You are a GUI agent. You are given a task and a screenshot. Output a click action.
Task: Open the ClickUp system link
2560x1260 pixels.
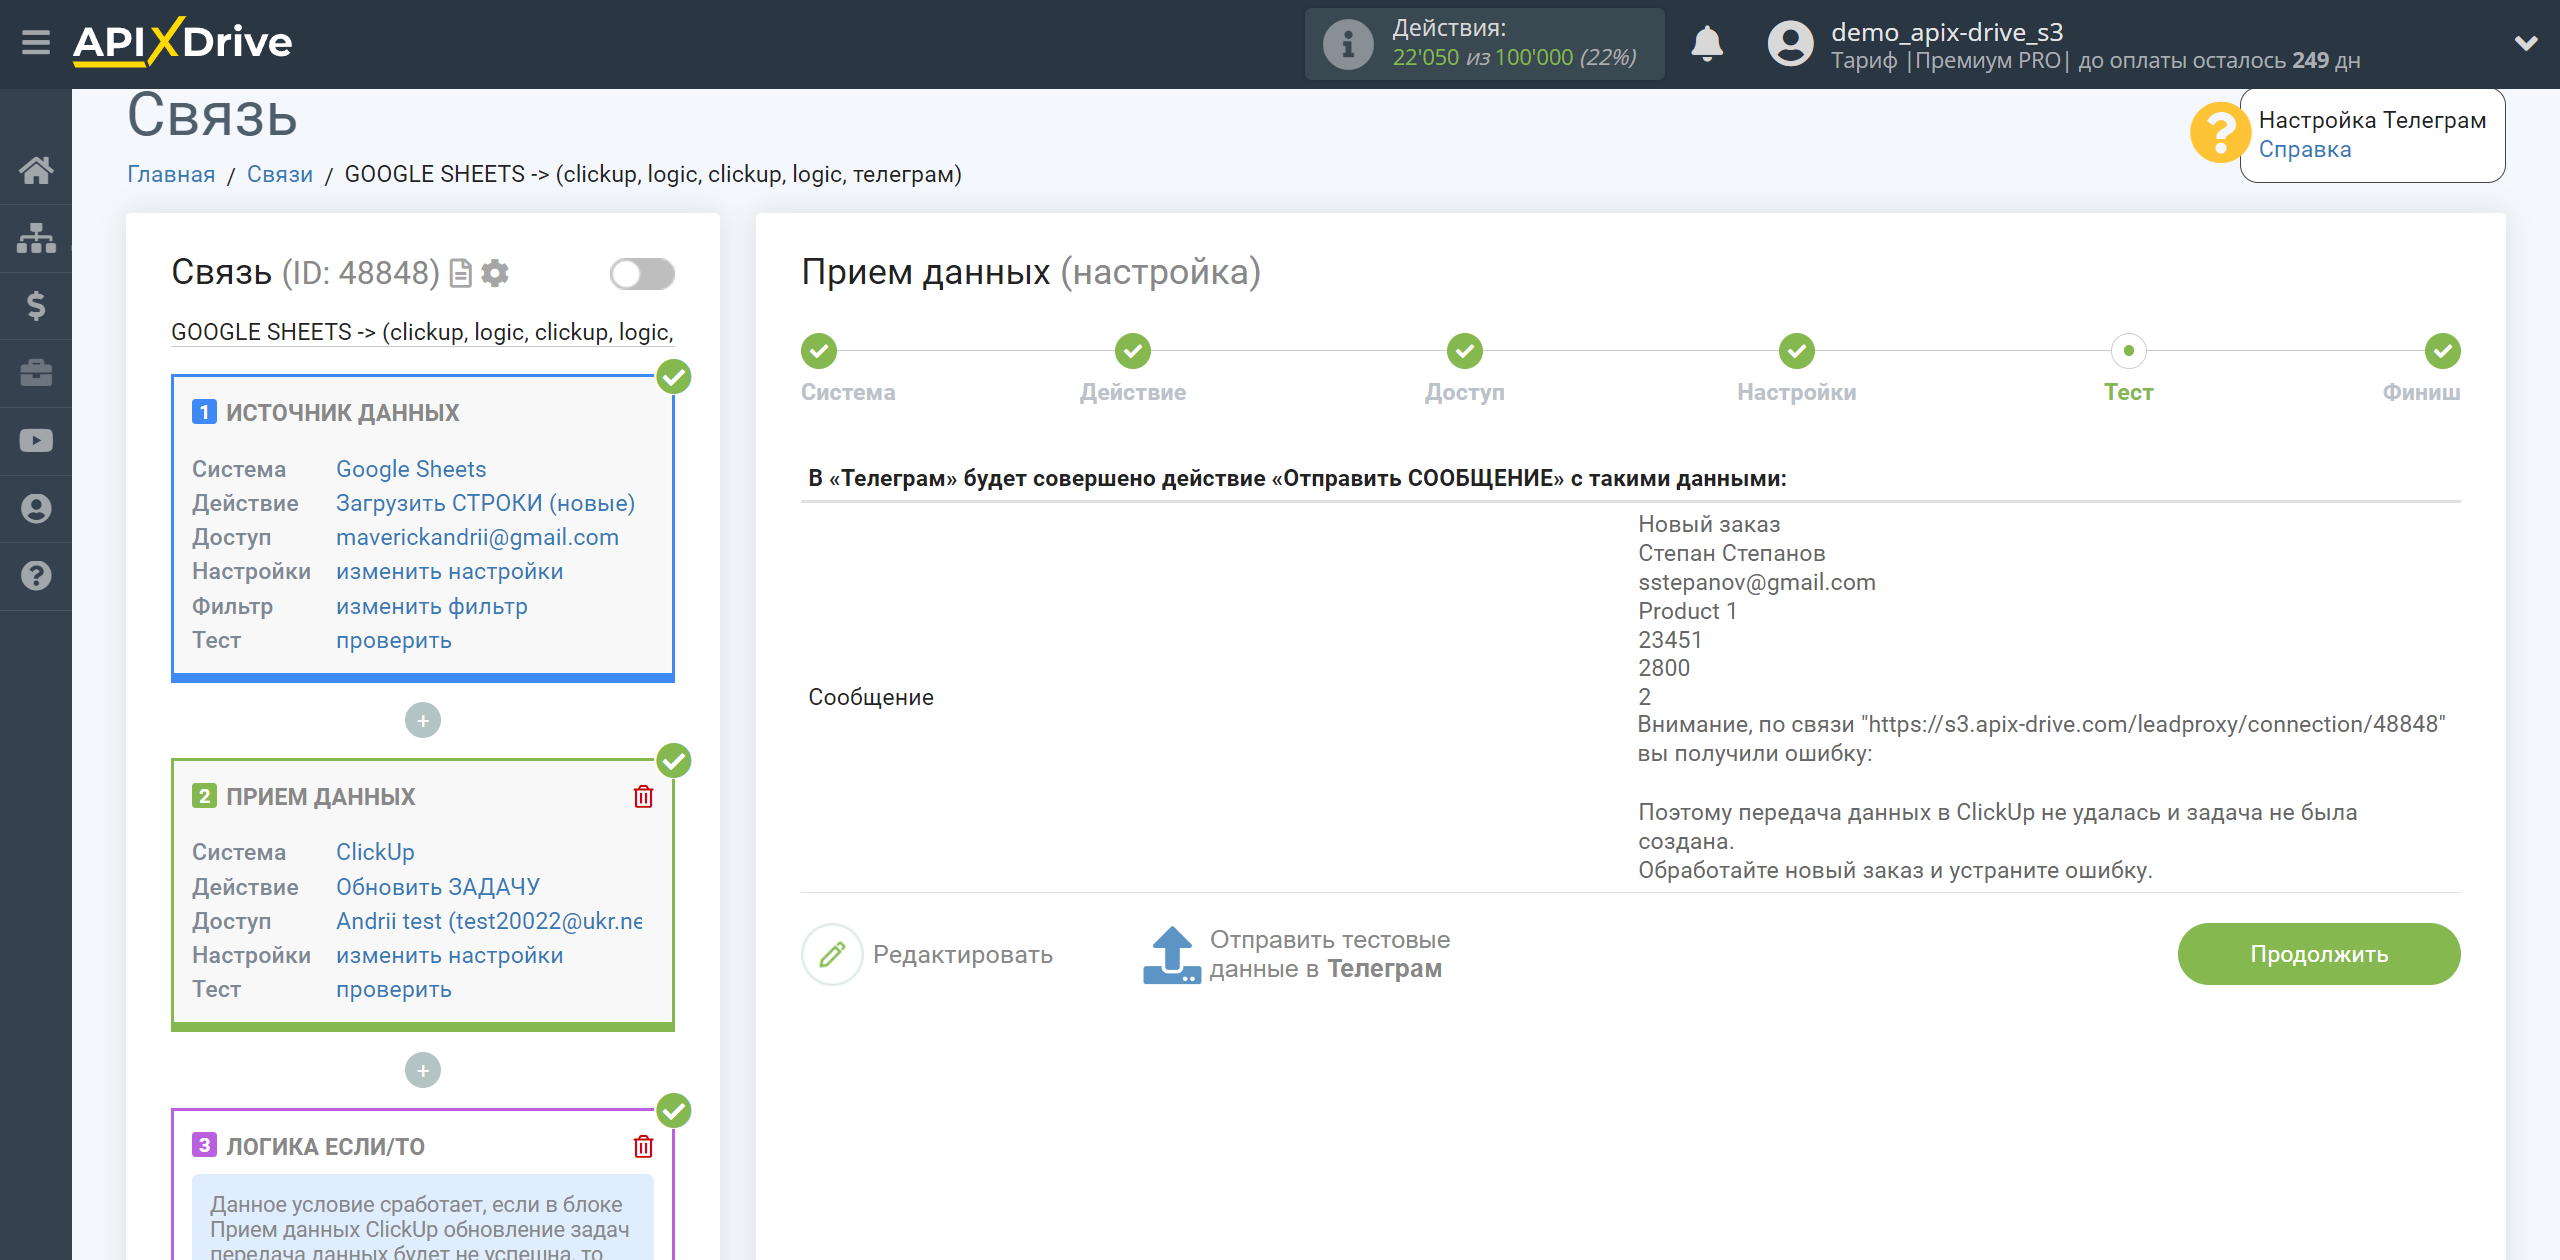(375, 852)
